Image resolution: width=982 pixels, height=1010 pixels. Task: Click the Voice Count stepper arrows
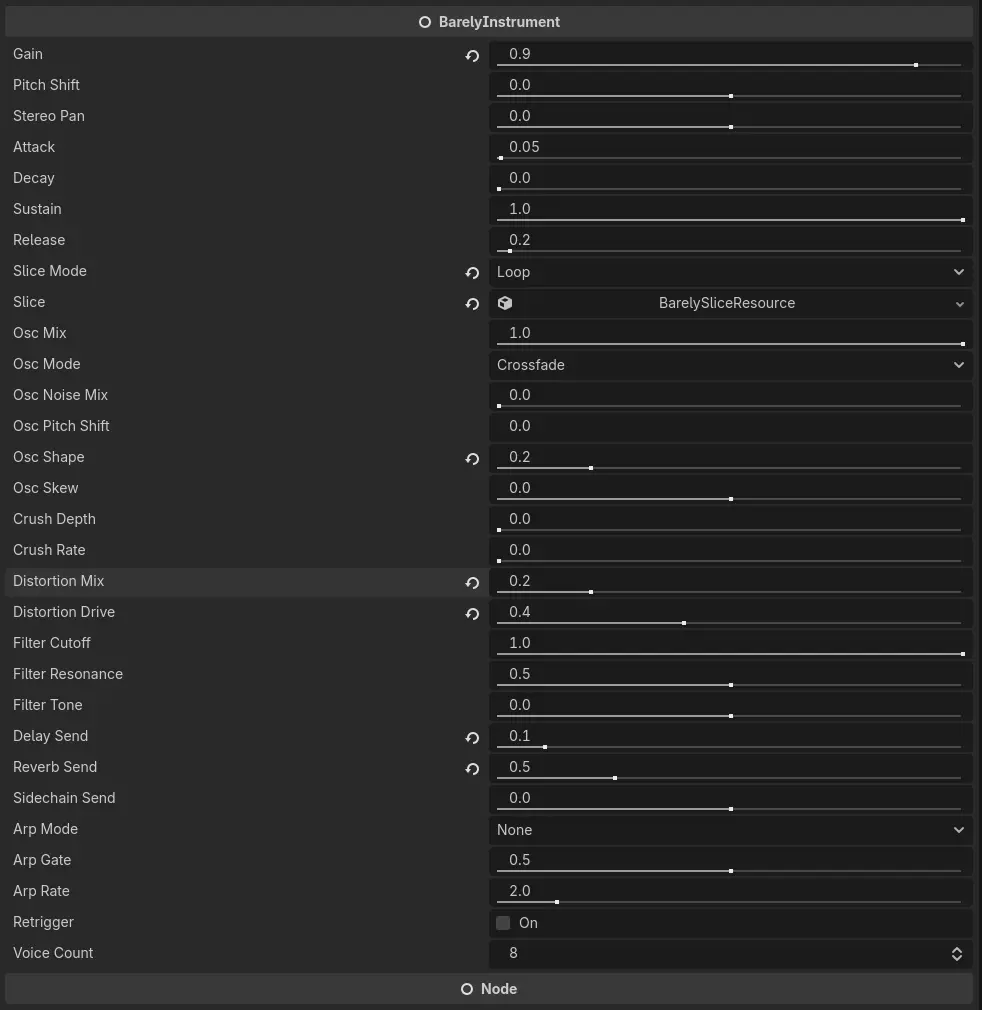coord(956,953)
